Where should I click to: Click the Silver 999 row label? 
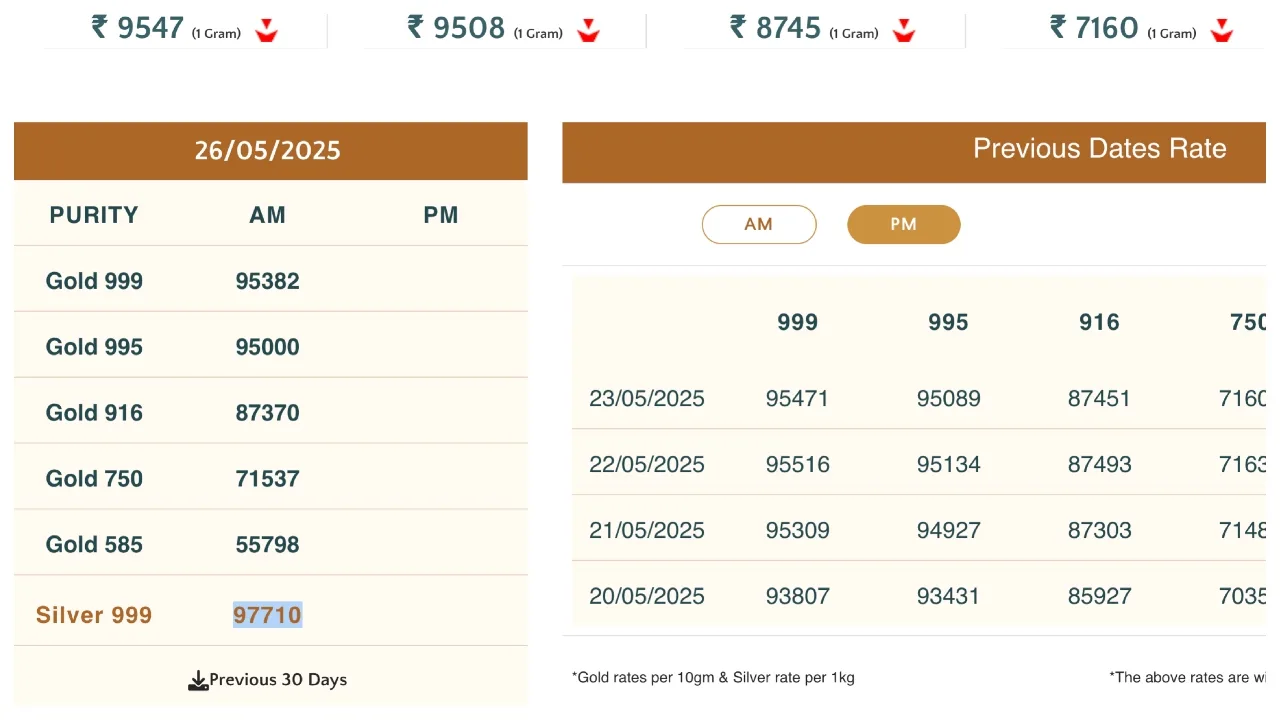pyautogui.click(x=94, y=615)
